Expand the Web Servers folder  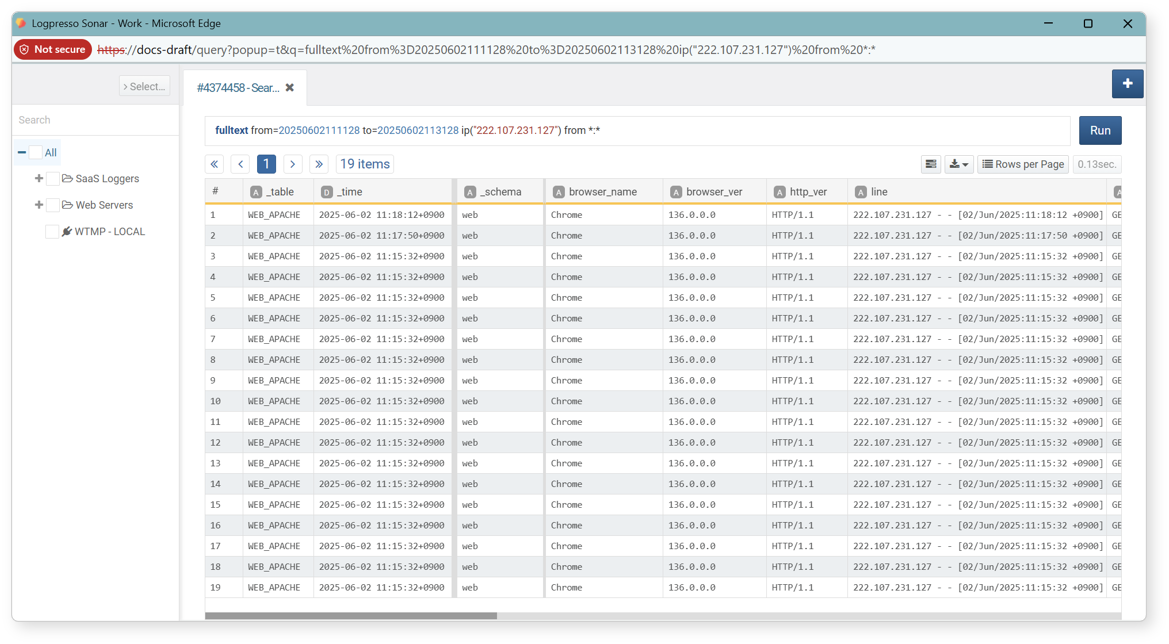39,205
